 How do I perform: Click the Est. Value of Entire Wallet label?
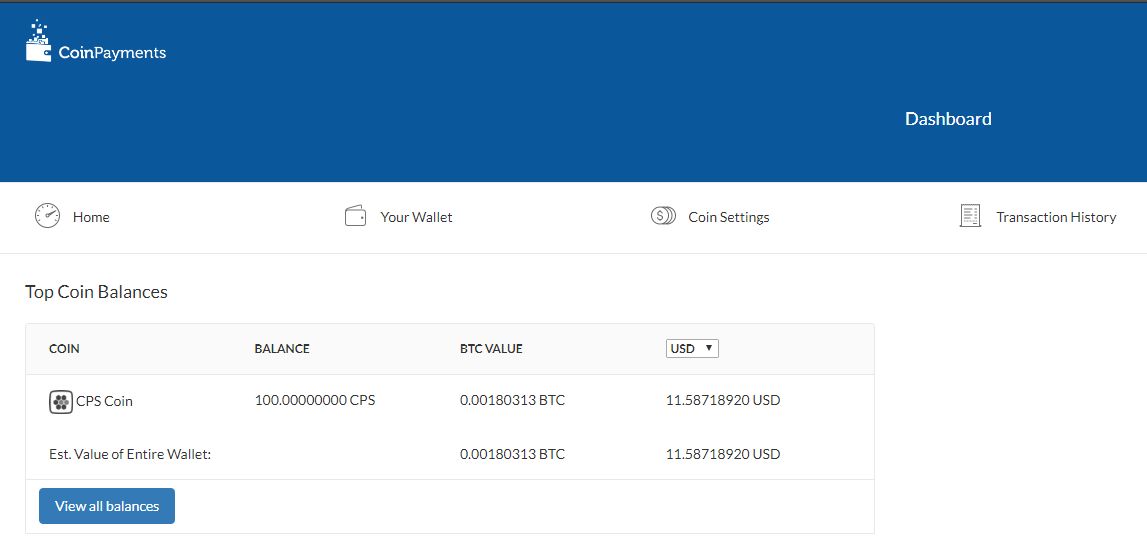(x=130, y=454)
